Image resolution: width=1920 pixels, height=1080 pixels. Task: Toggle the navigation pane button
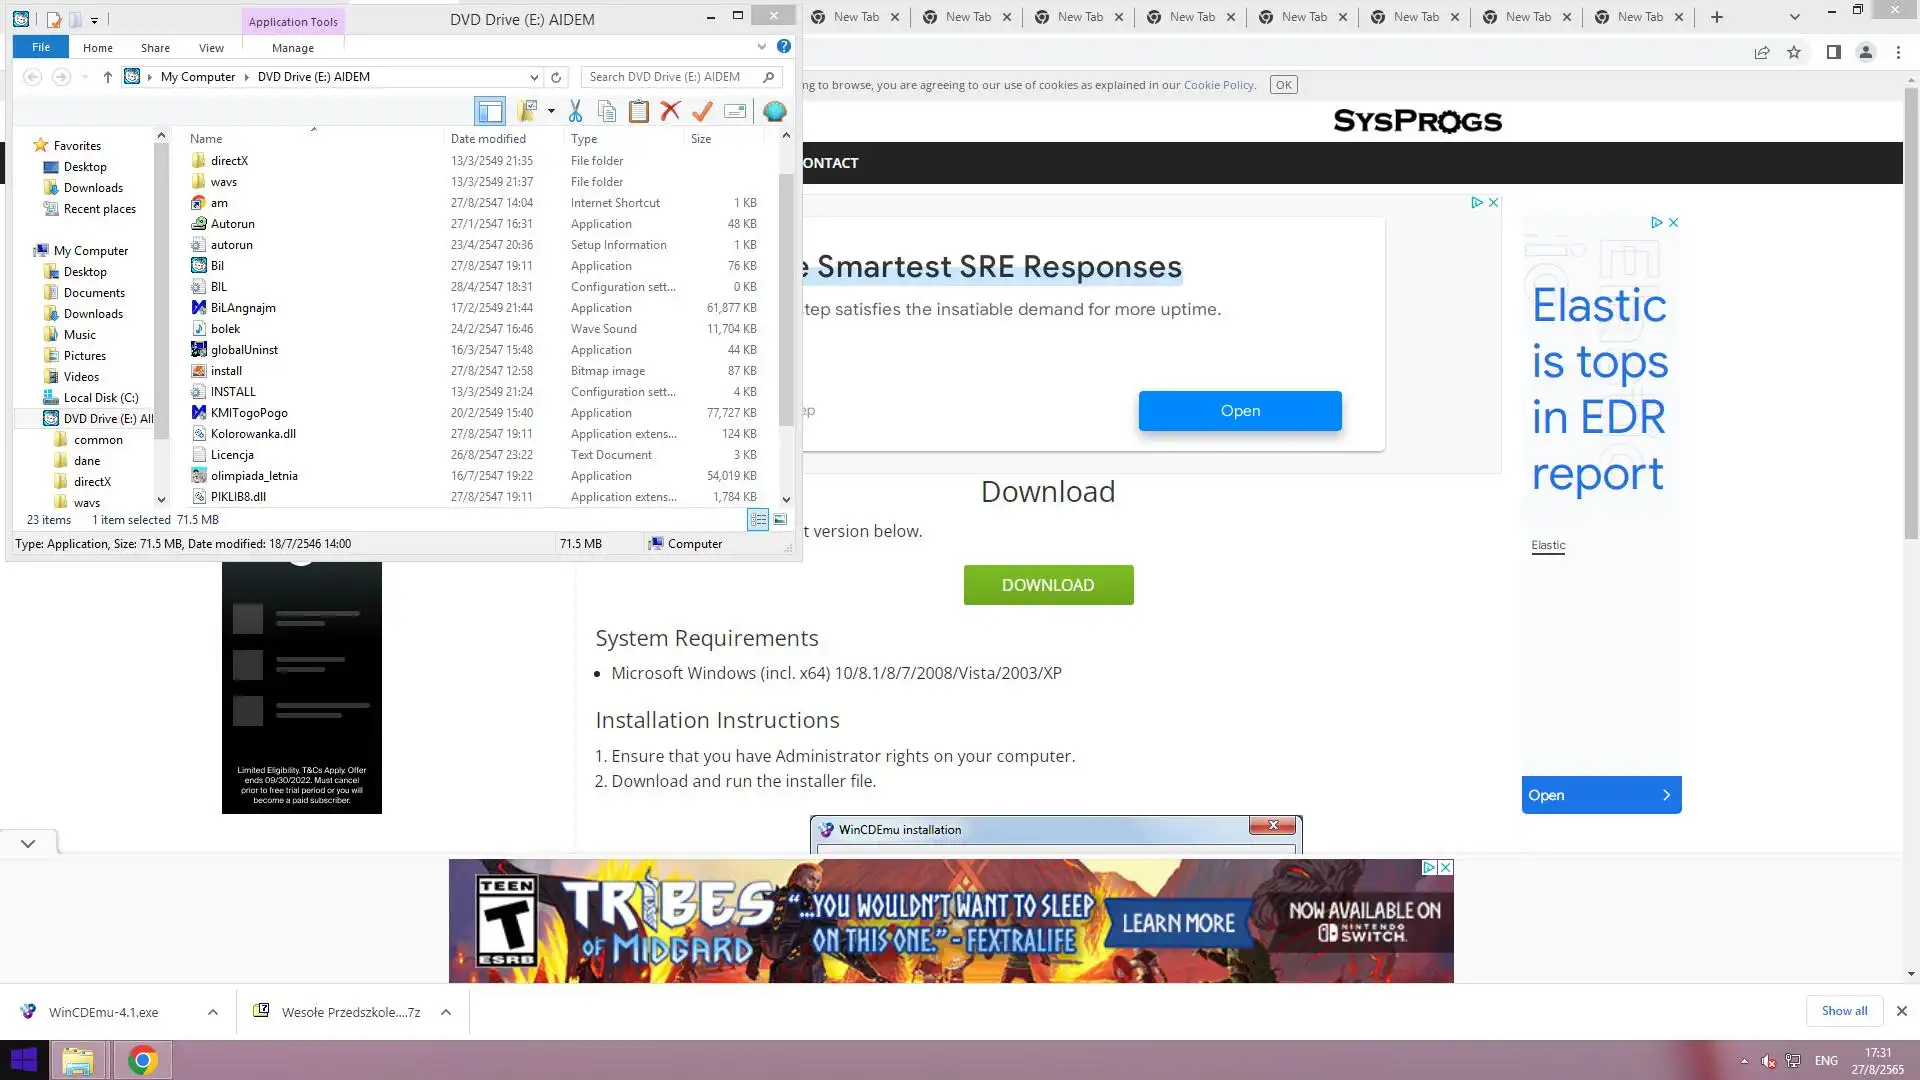tap(490, 111)
